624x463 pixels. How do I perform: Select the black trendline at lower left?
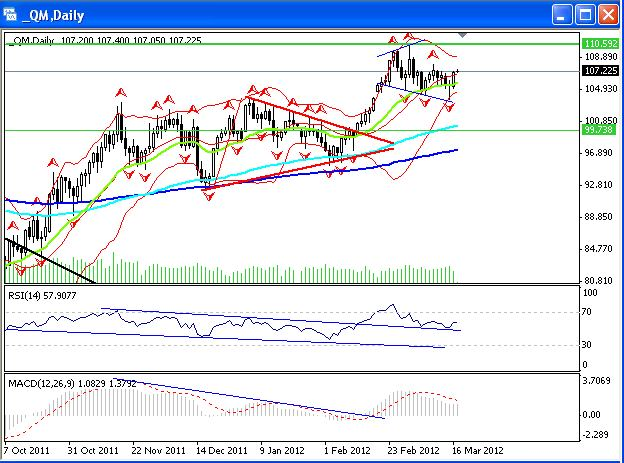coord(50,261)
